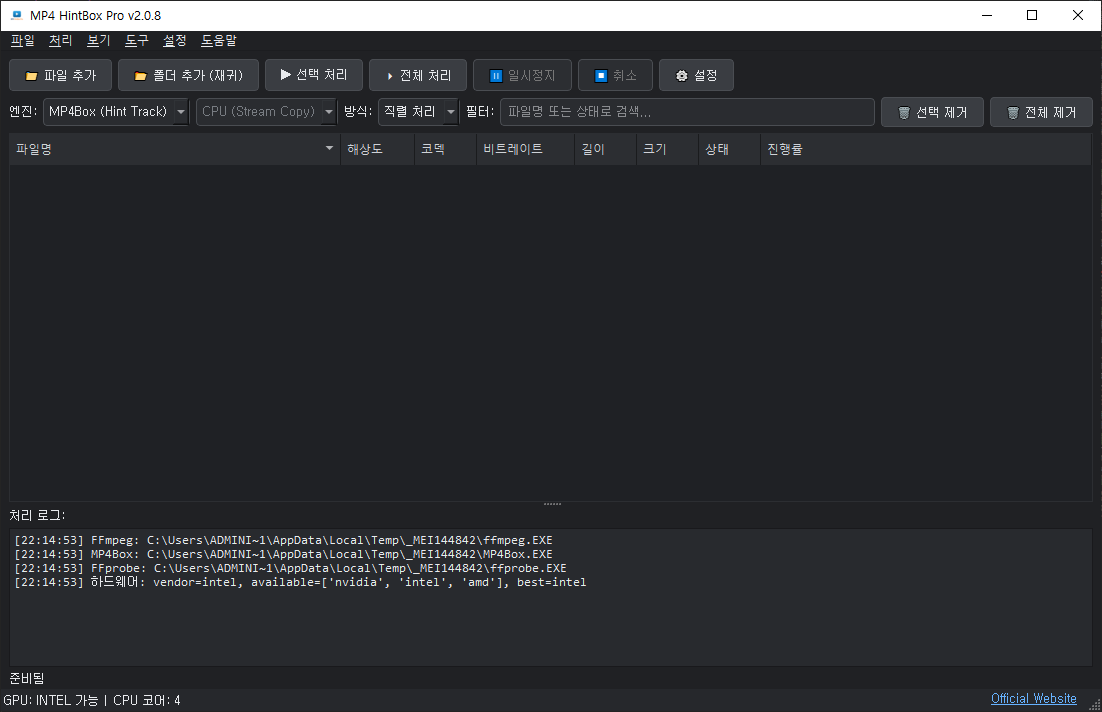Click the 전체 처리 button label
This screenshot has width=1102, height=712.
coord(426,75)
